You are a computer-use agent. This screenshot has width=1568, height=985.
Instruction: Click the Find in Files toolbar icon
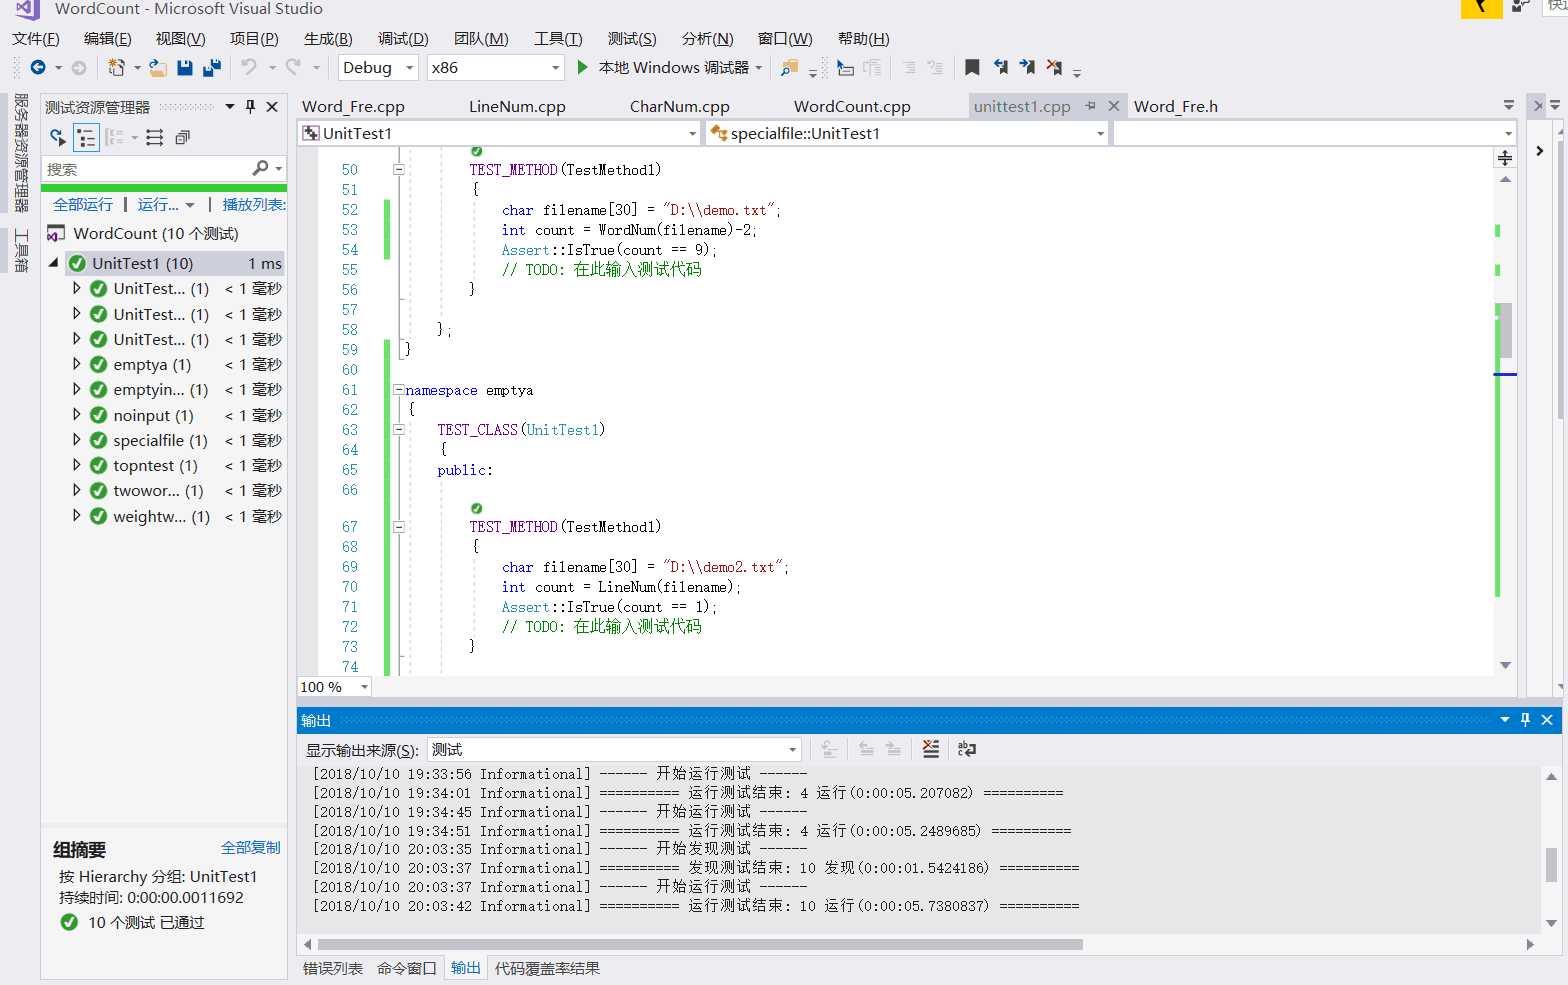pos(789,67)
